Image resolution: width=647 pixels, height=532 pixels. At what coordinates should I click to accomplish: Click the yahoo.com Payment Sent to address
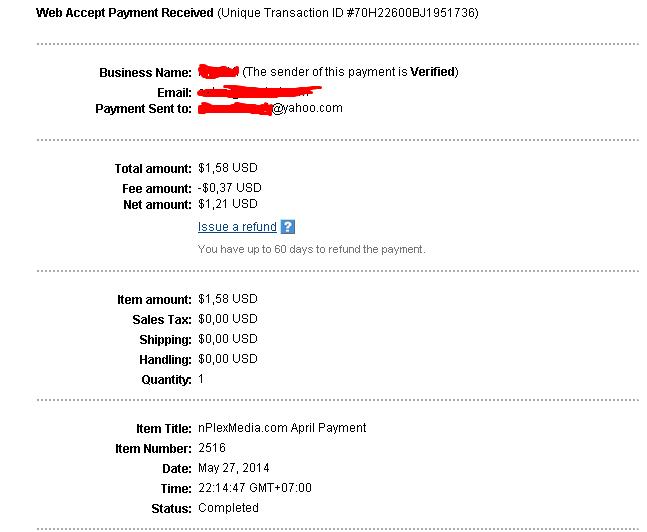tap(270, 108)
